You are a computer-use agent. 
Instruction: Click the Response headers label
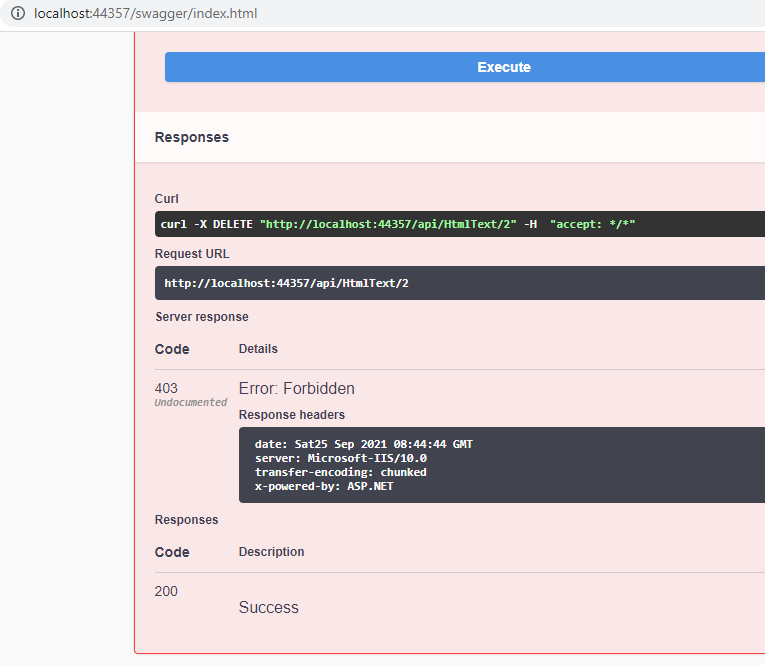pyautogui.click(x=292, y=415)
